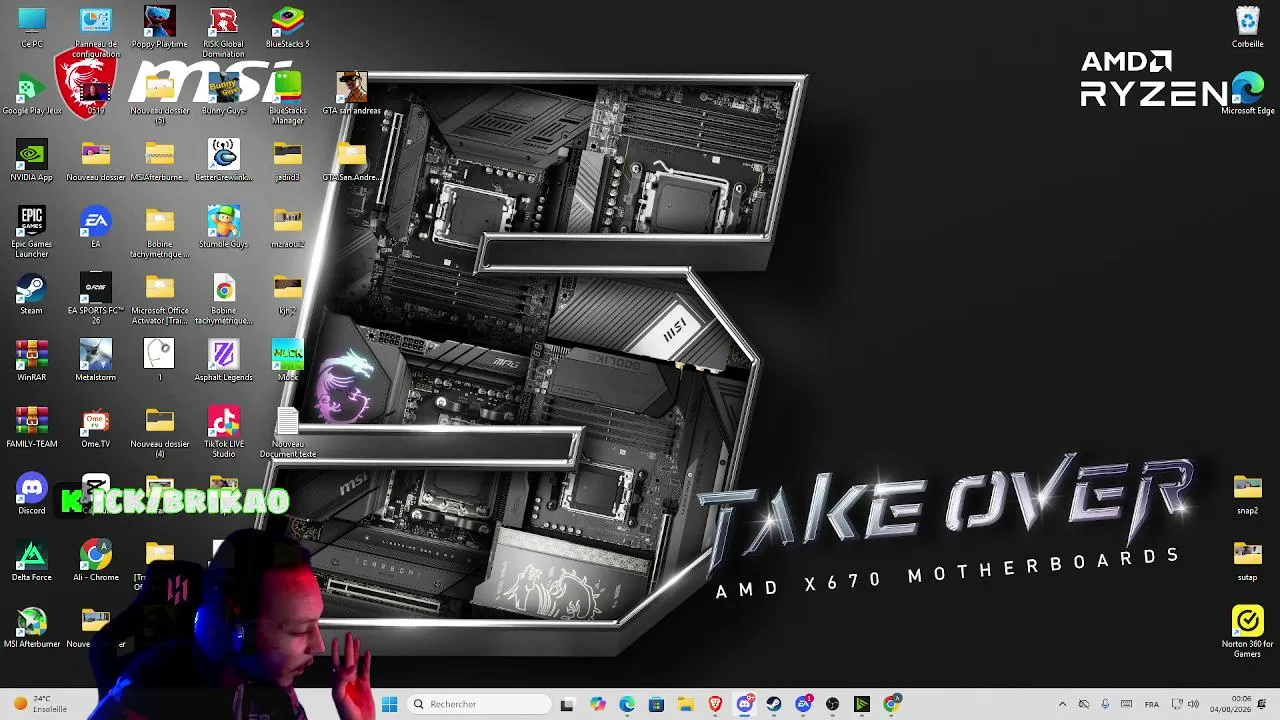Launch RISK Global Domination
This screenshot has height=720, width=1280.
click(224, 32)
